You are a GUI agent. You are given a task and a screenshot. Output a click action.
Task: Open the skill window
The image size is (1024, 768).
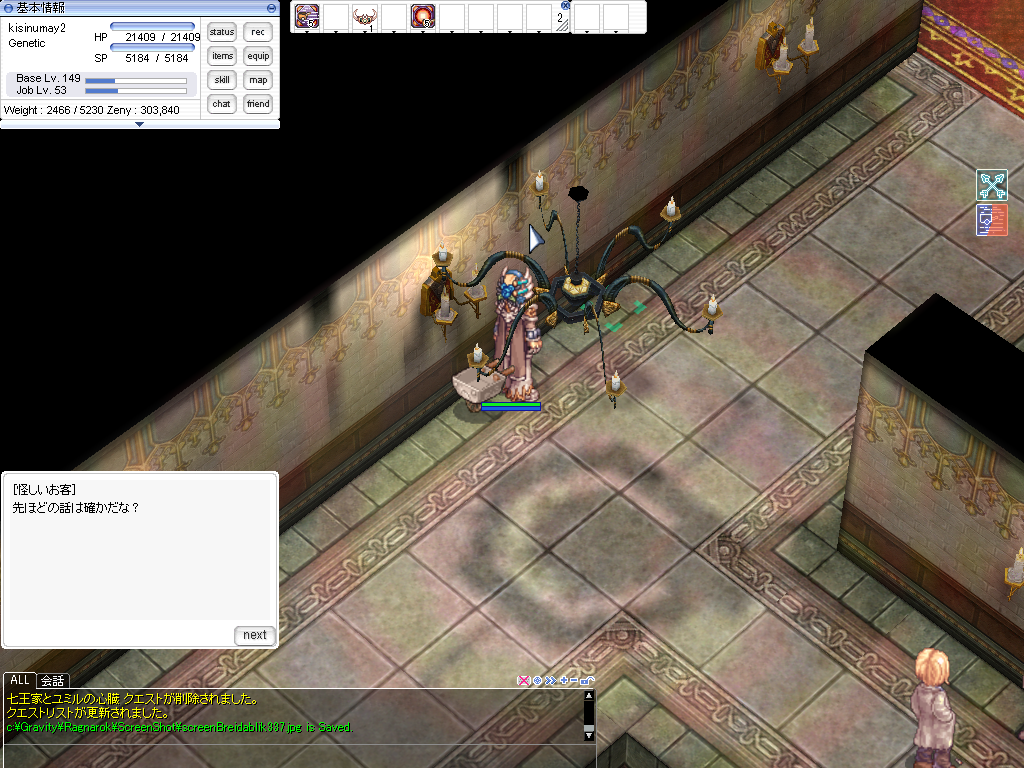221,80
